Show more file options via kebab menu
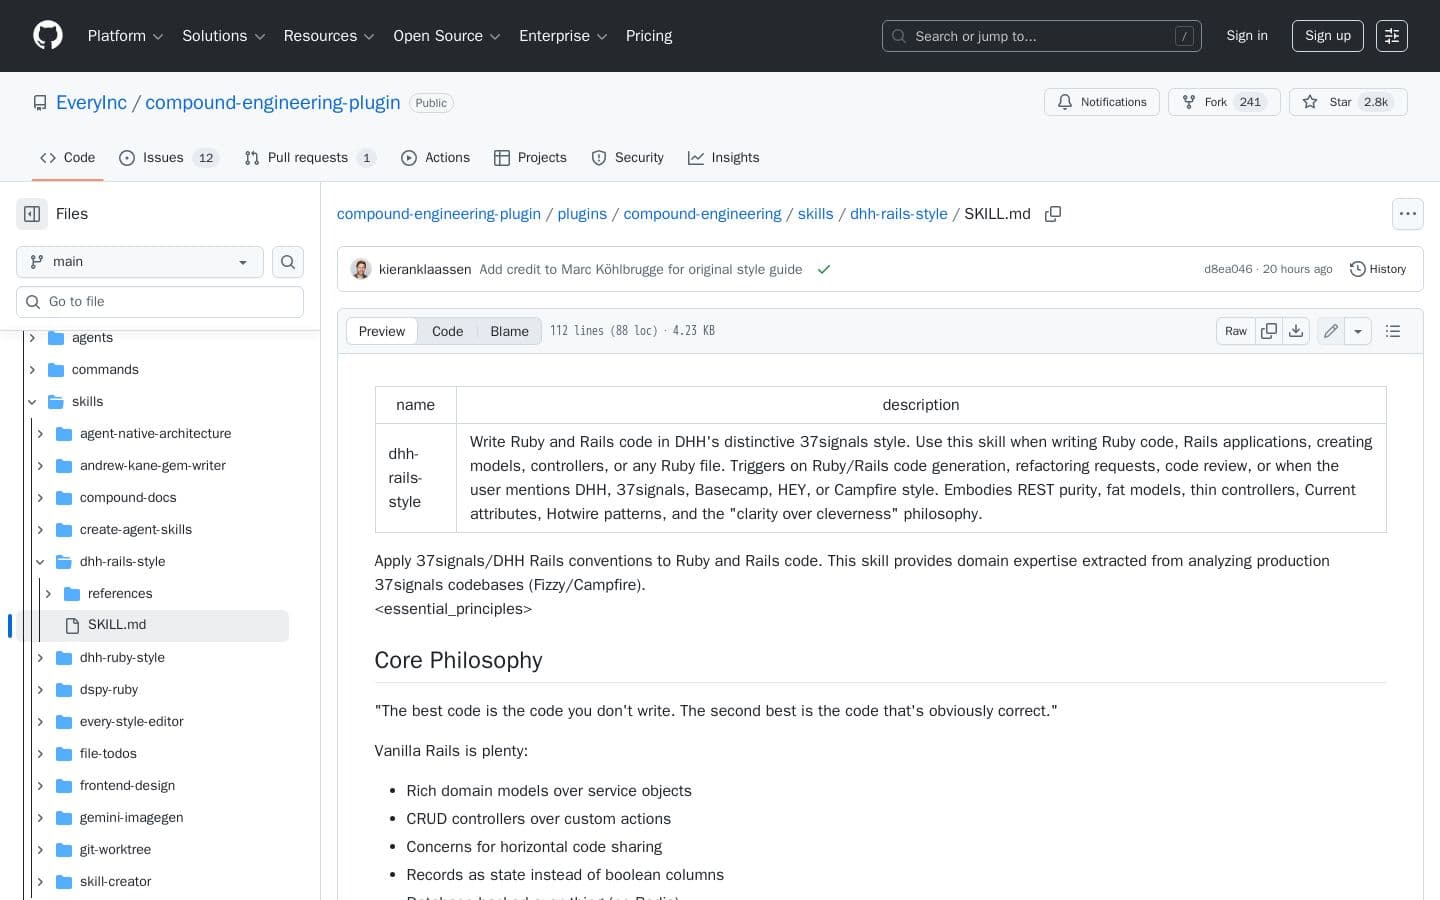 [x=1407, y=214]
